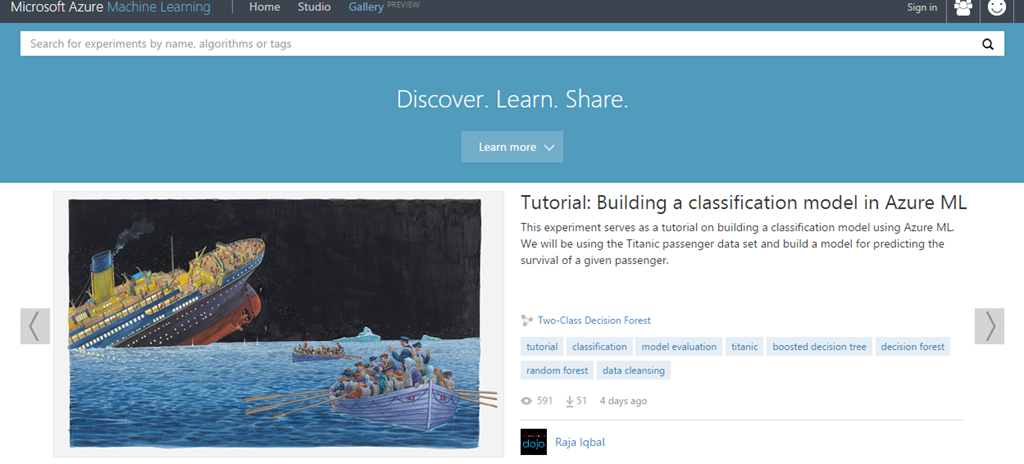Viewport: 1024px width, 464px height.
Task: Advance to next carousel slide arrow
Action: [989, 325]
